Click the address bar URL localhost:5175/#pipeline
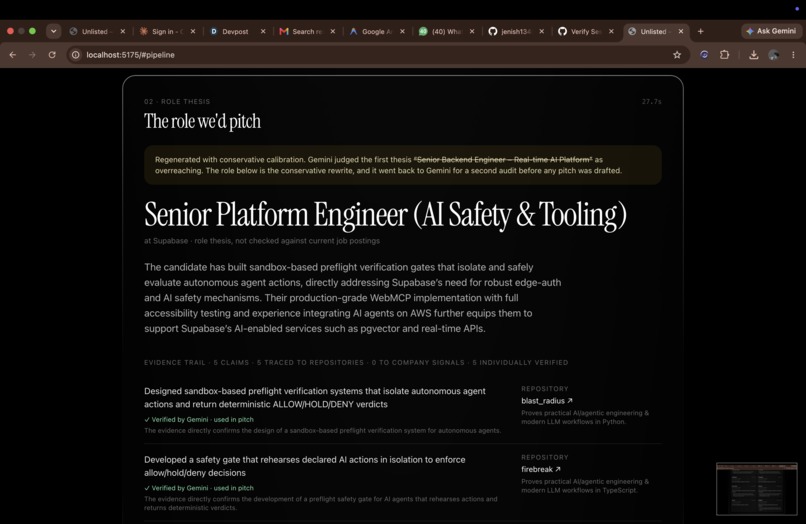 click(x=131, y=55)
